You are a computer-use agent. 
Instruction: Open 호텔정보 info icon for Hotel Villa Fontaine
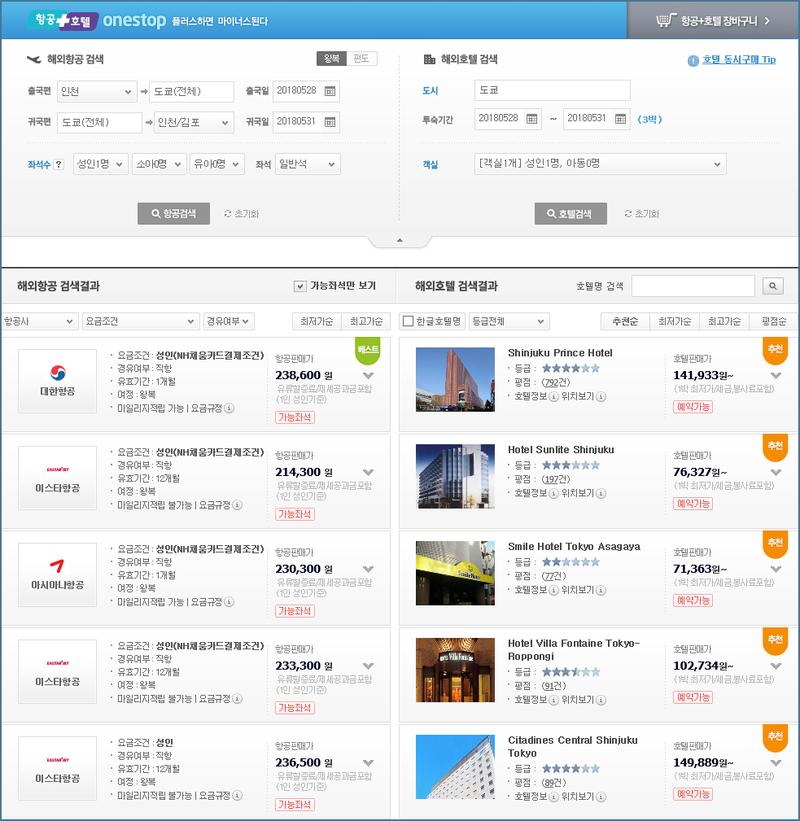coord(553,701)
